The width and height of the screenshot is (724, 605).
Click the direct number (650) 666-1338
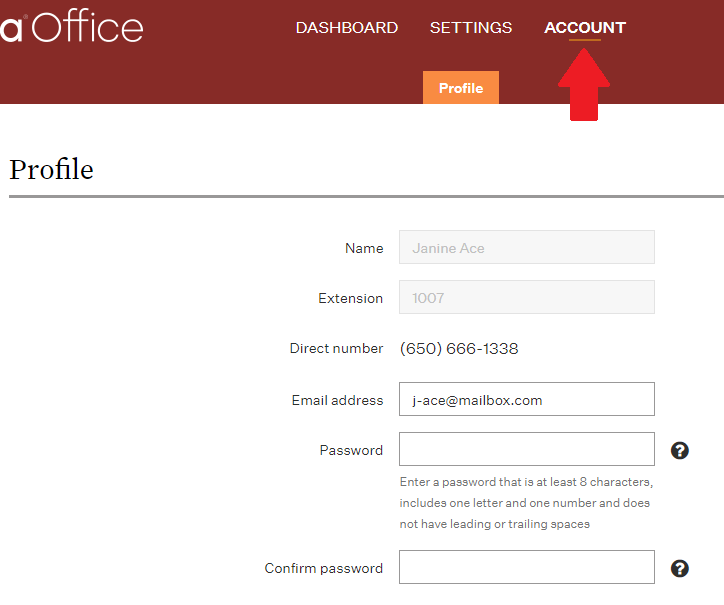pos(459,349)
